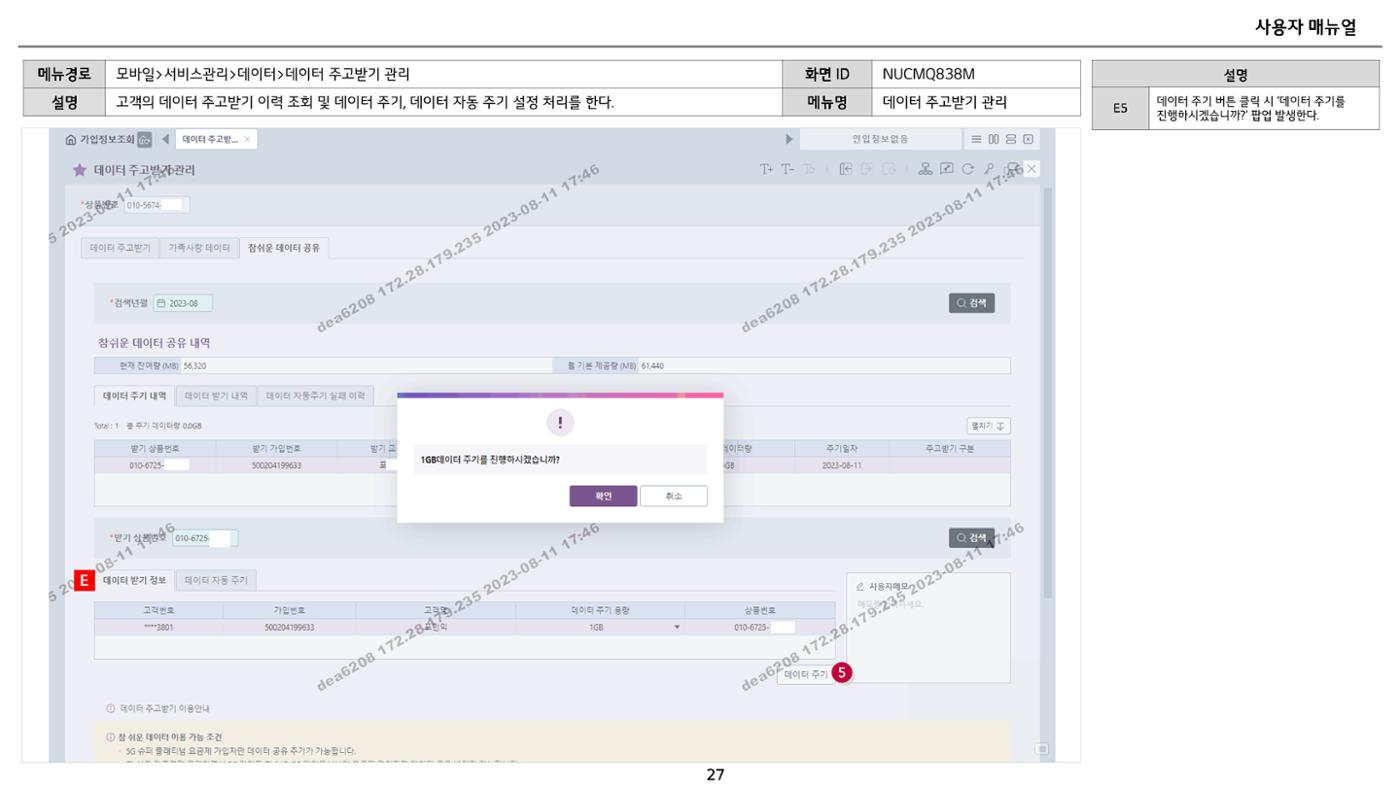The image size is (1400, 788).
Task: Click the close-all-tabs boxed X icon
Action: [x=1027, y=139]
